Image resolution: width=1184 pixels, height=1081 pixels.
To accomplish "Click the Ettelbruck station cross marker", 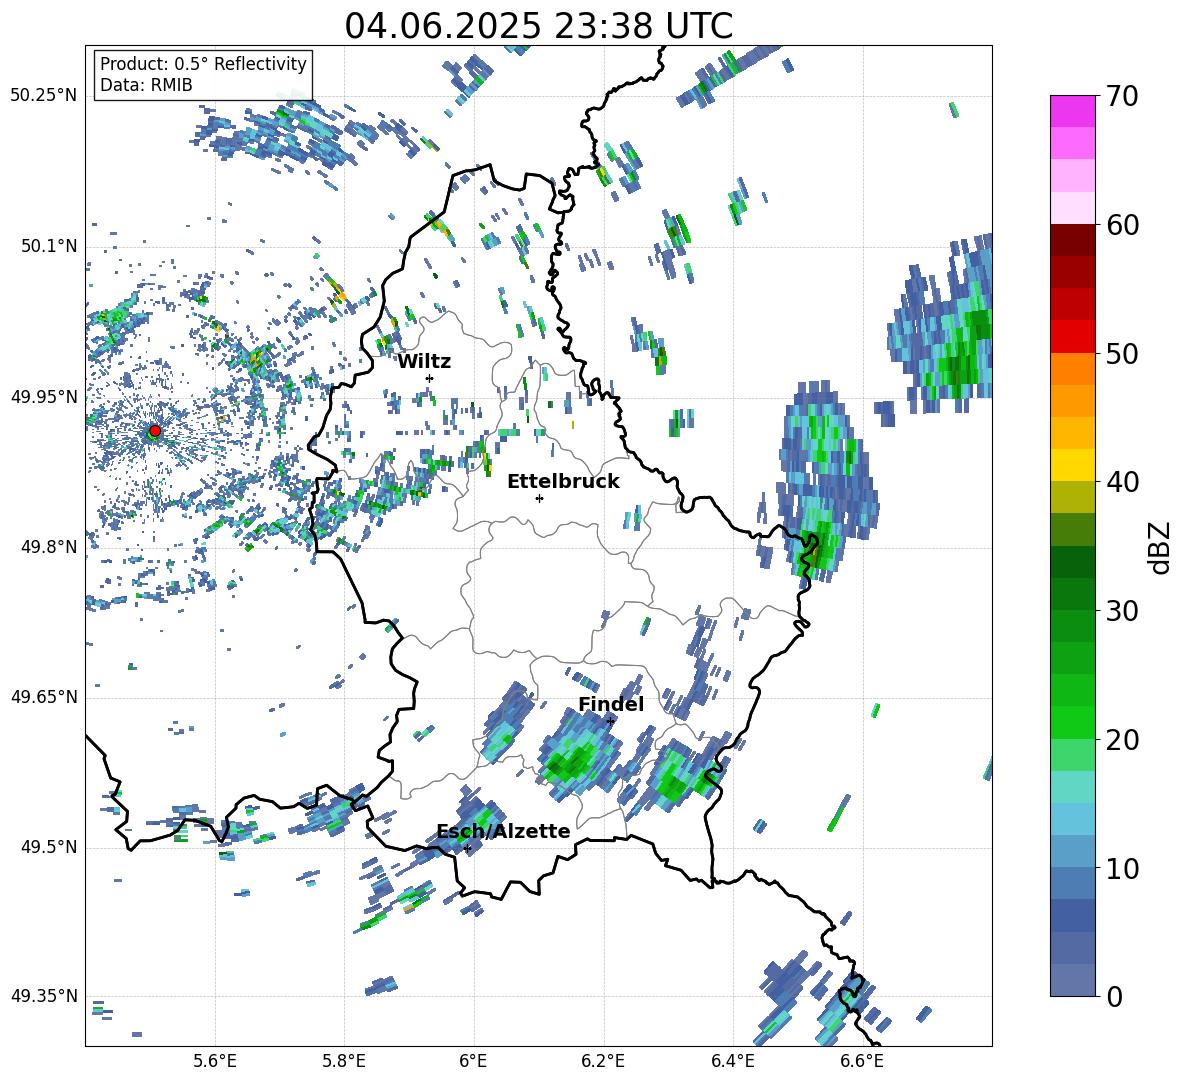I will [539, 498].
